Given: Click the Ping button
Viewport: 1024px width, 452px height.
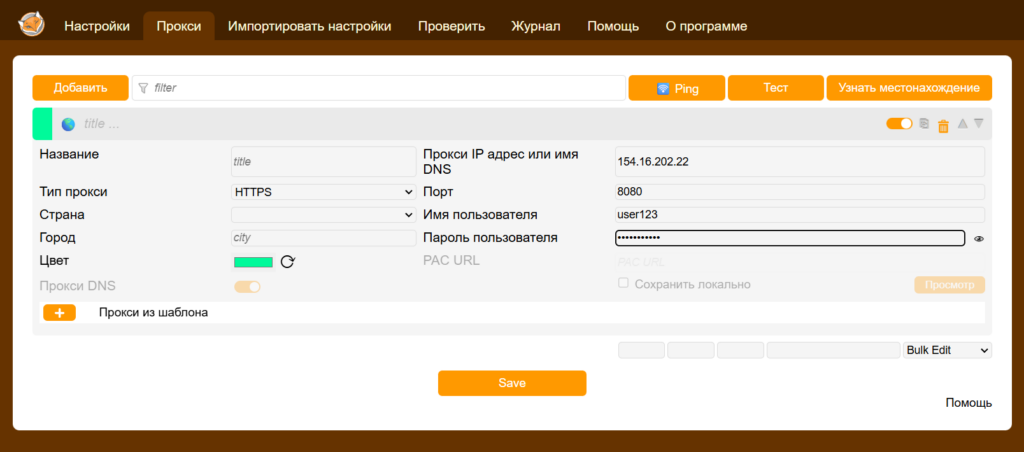Looking at the screenshot, I should pyautogui.click(x=677, y=88).
